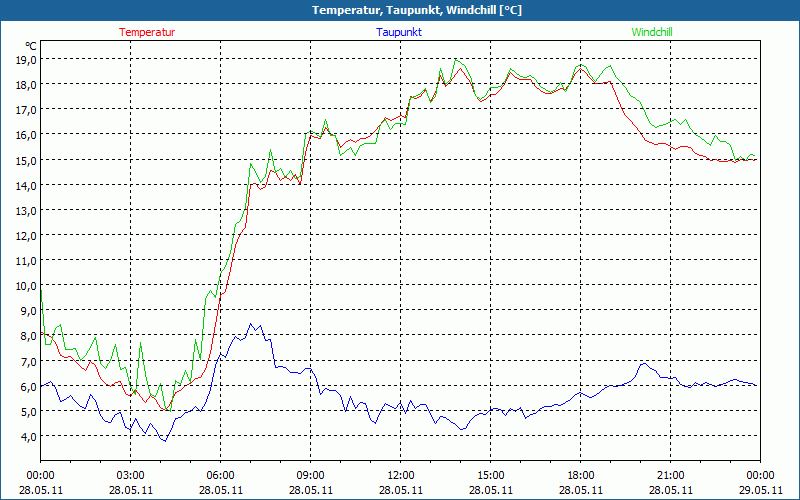The height and width of the screenshot is (500, 800).
Task: Click the 16,0 y-axis value
Action: (x=27, y=135)
